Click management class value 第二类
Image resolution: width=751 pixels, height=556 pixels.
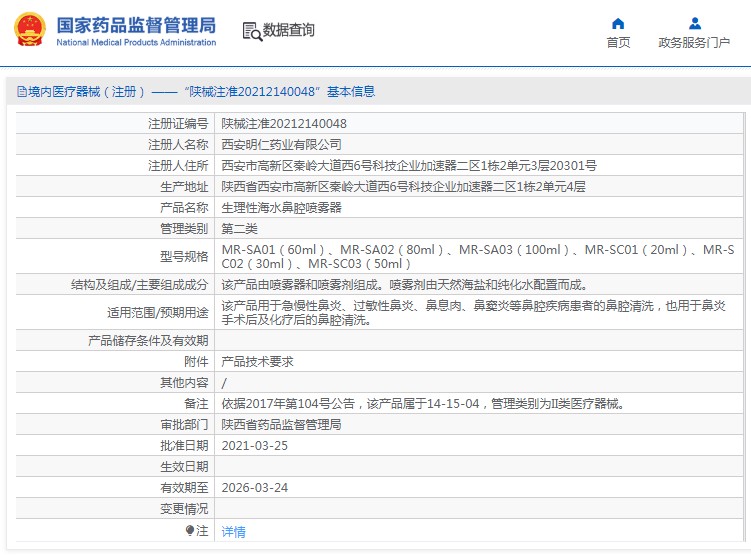239,229
